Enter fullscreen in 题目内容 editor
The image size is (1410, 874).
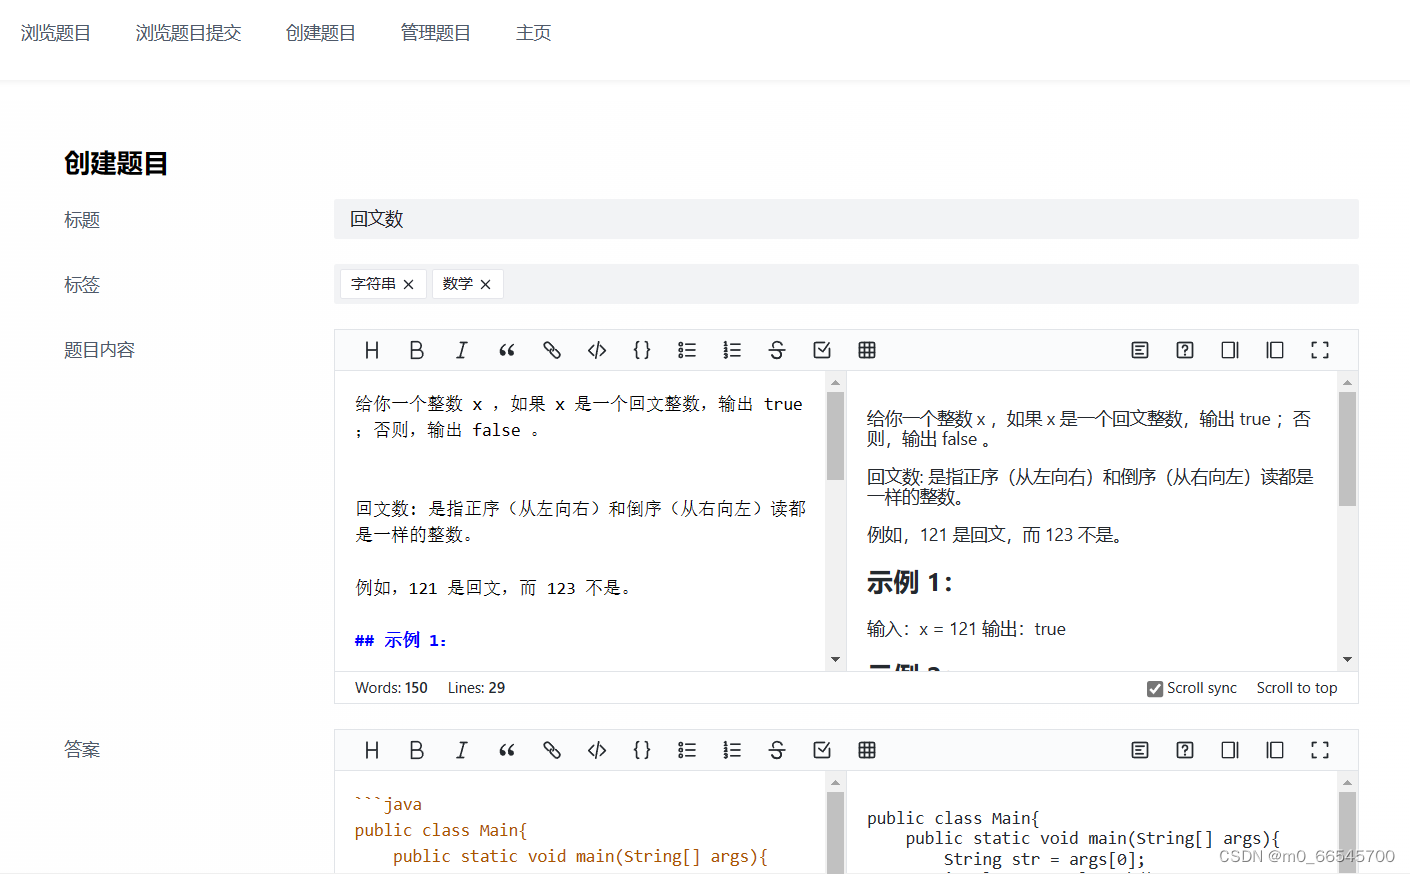(x=1320, y=350)
